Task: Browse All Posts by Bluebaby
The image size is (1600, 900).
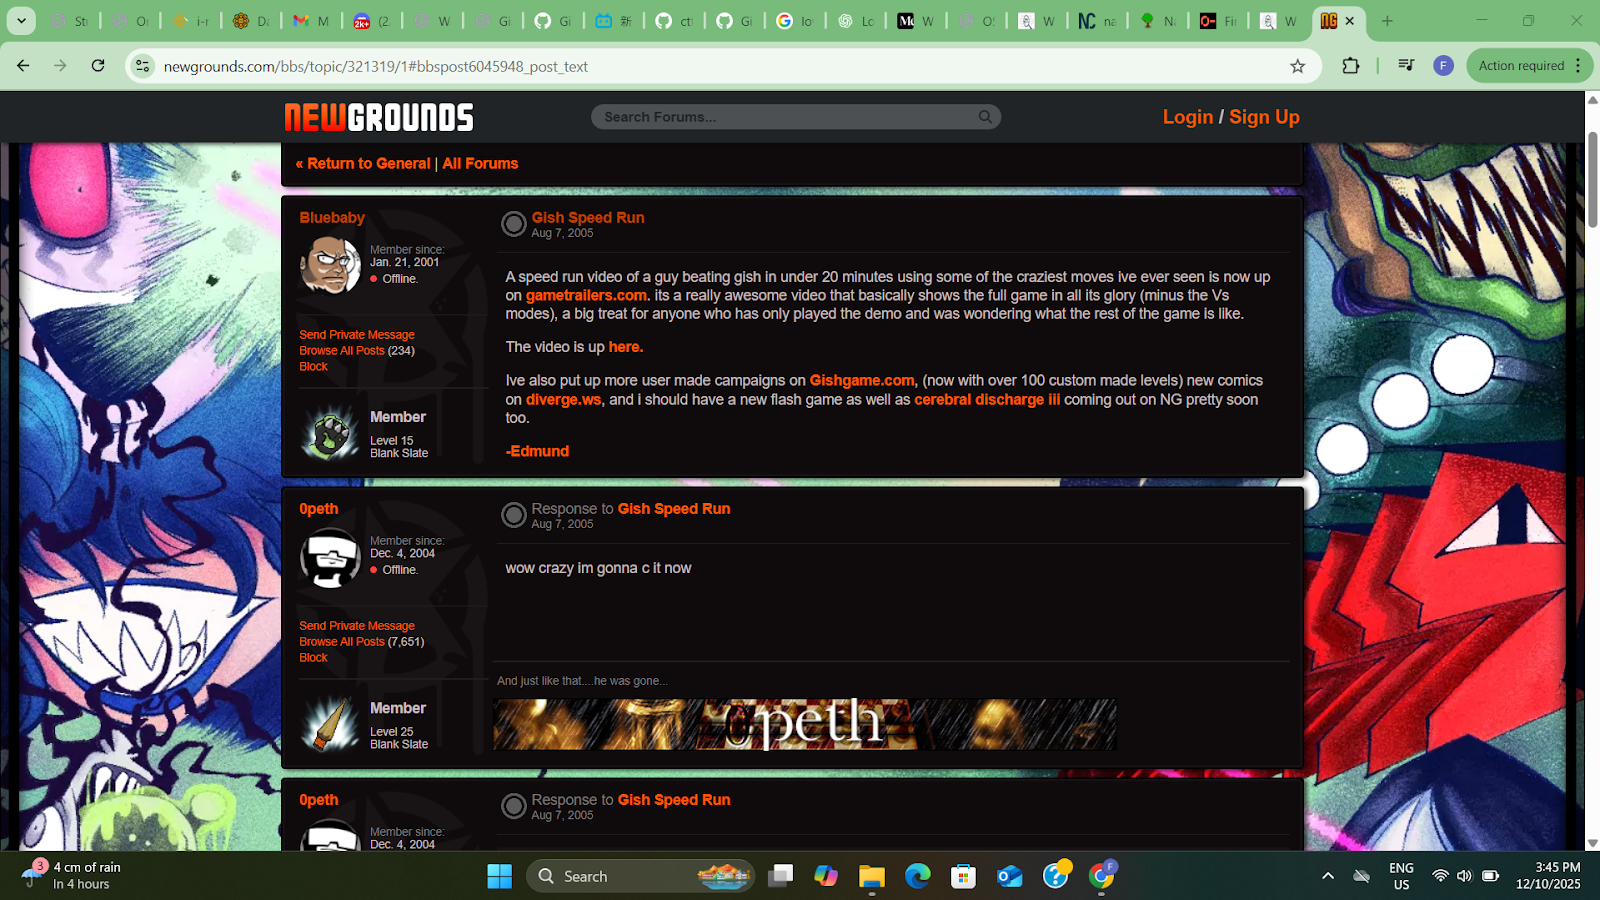Action: (x=342, y=351)
